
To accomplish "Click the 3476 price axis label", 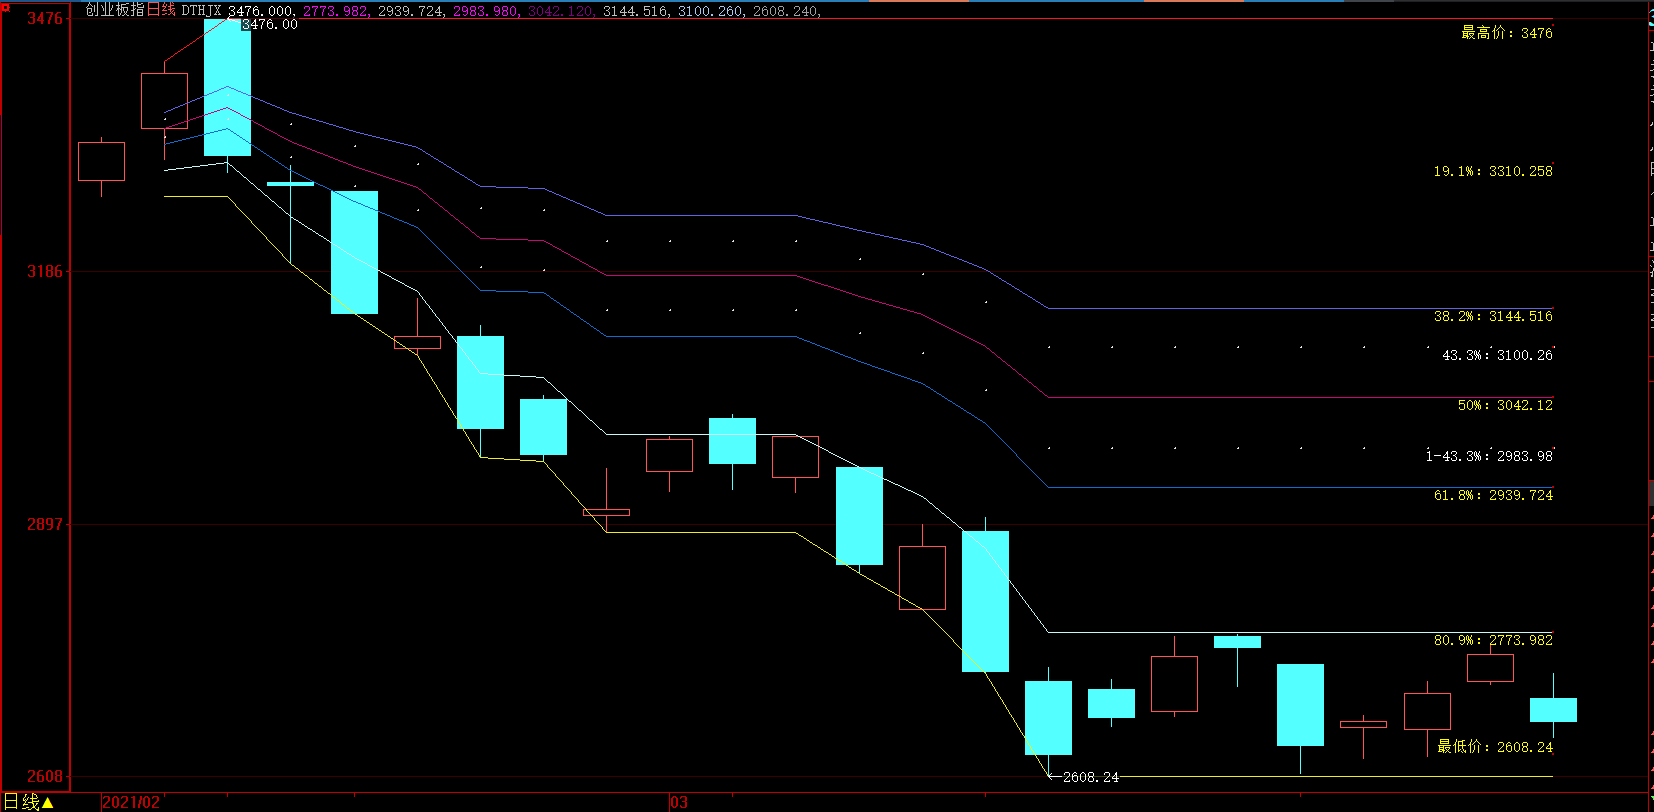I will (44, 19).
